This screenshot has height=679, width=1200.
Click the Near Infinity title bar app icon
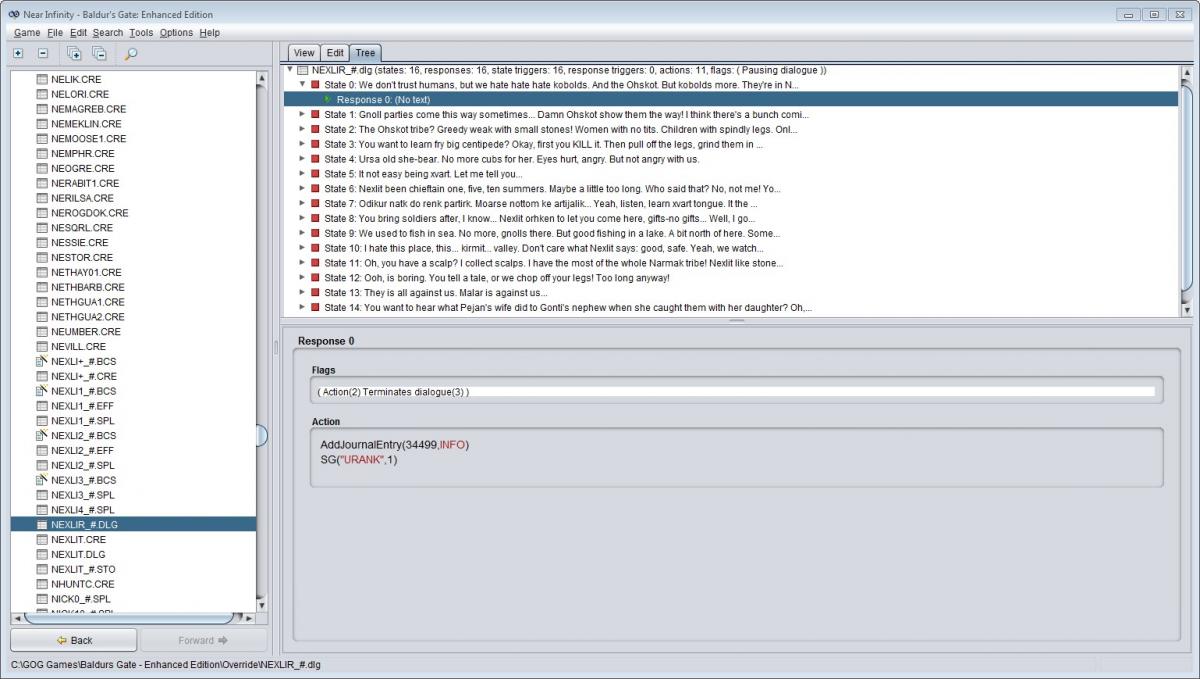14,14
